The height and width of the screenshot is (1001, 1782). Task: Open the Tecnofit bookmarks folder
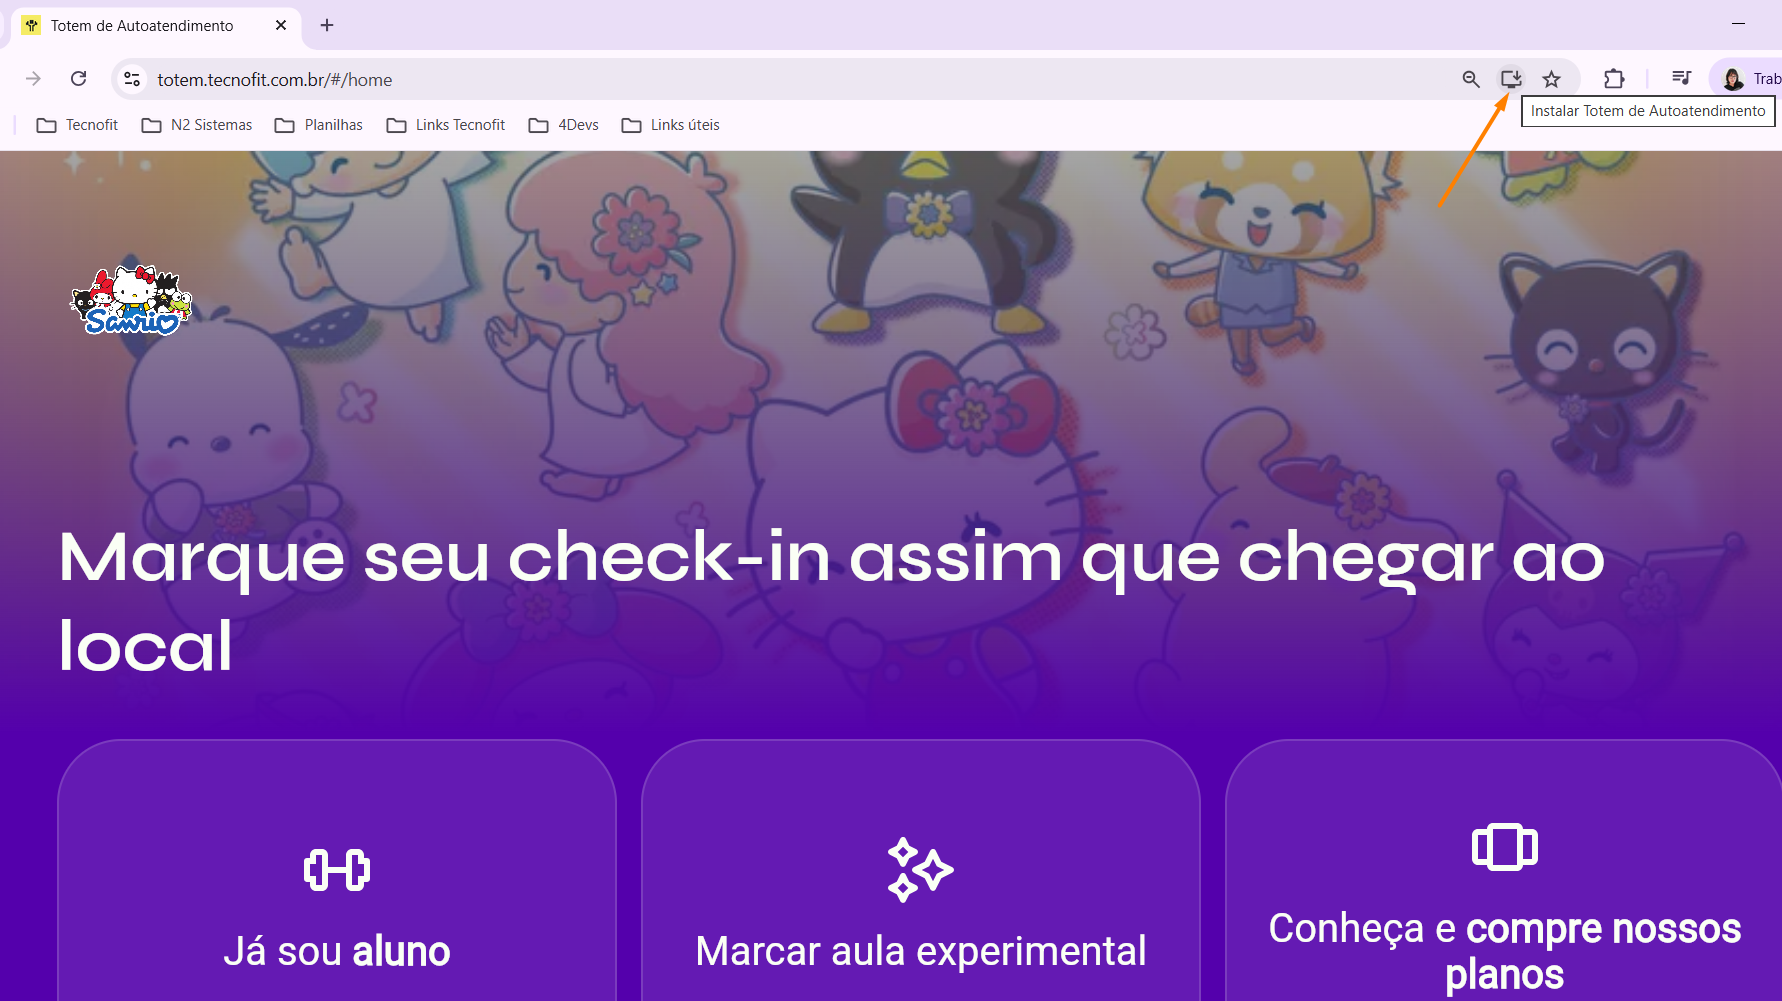(x=77, y=125)
